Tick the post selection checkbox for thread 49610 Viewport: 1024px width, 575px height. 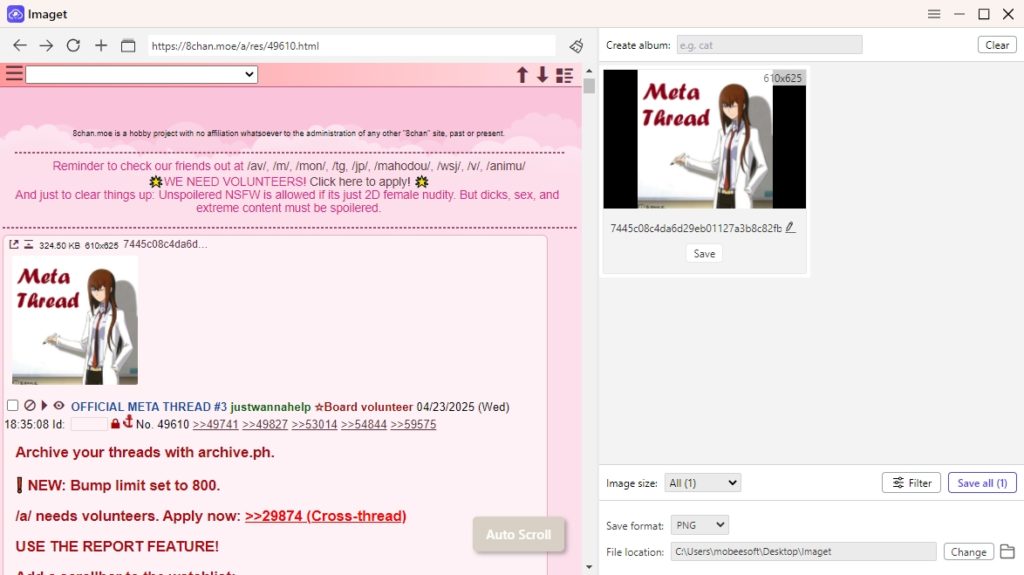tap(12, 406)
